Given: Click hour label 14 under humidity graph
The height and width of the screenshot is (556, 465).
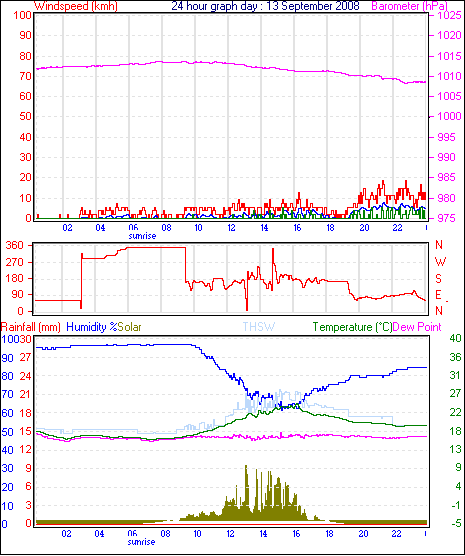Looking at the screenshot, I should click(263, 534).
